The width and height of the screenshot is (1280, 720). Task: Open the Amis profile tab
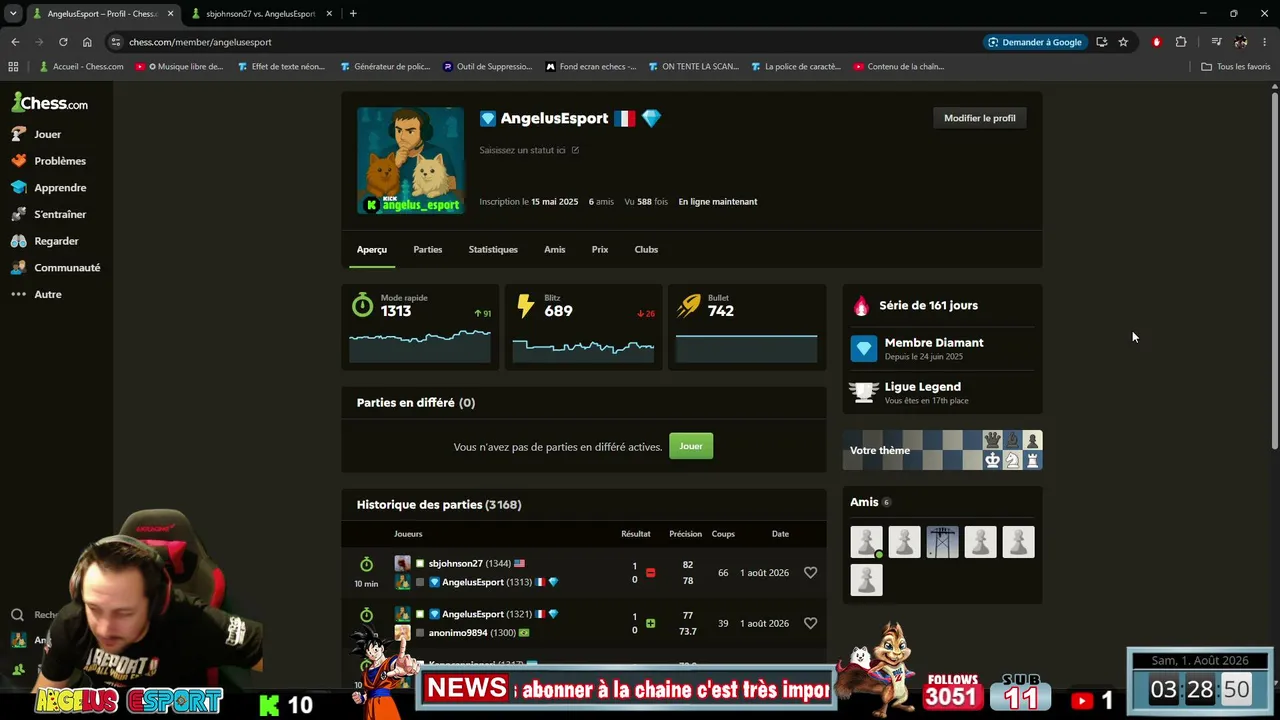(x=555, y=250)
